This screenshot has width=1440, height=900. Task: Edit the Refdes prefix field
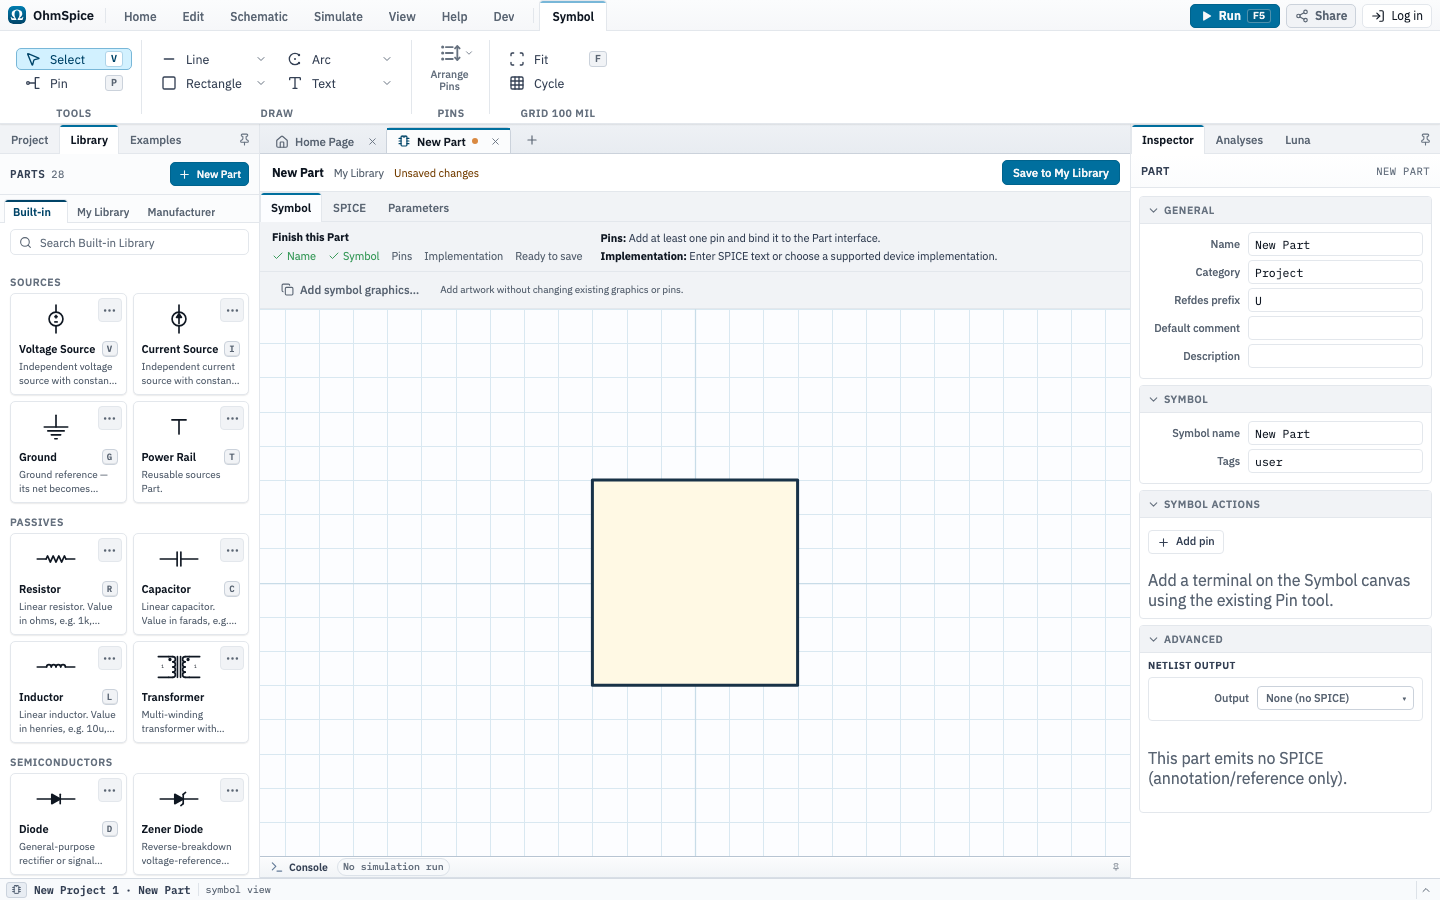tap(1335, 301)
